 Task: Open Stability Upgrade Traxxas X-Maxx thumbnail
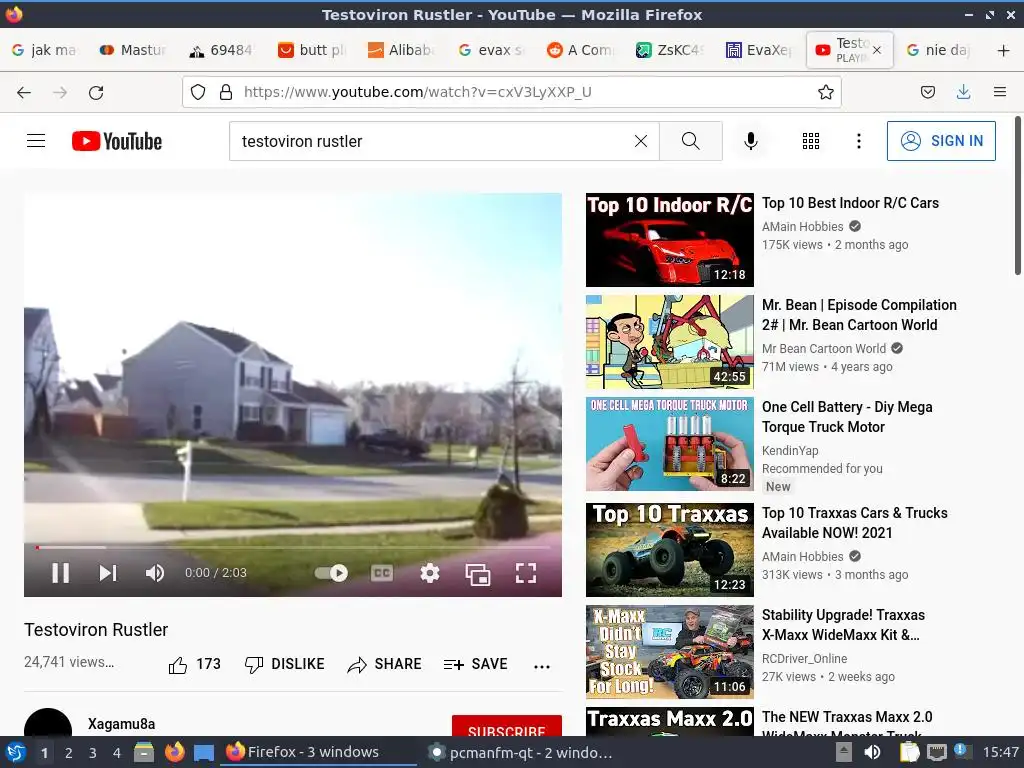669,652
